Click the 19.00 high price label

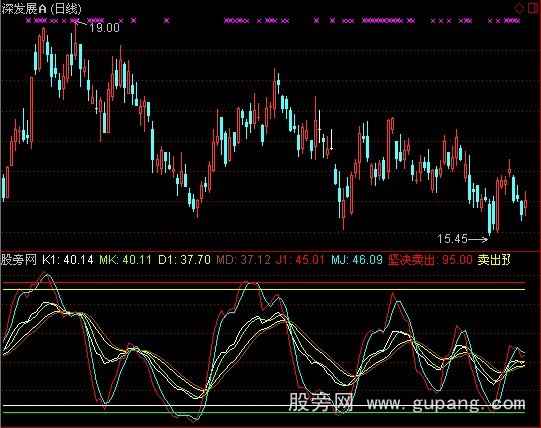point(105,28)
